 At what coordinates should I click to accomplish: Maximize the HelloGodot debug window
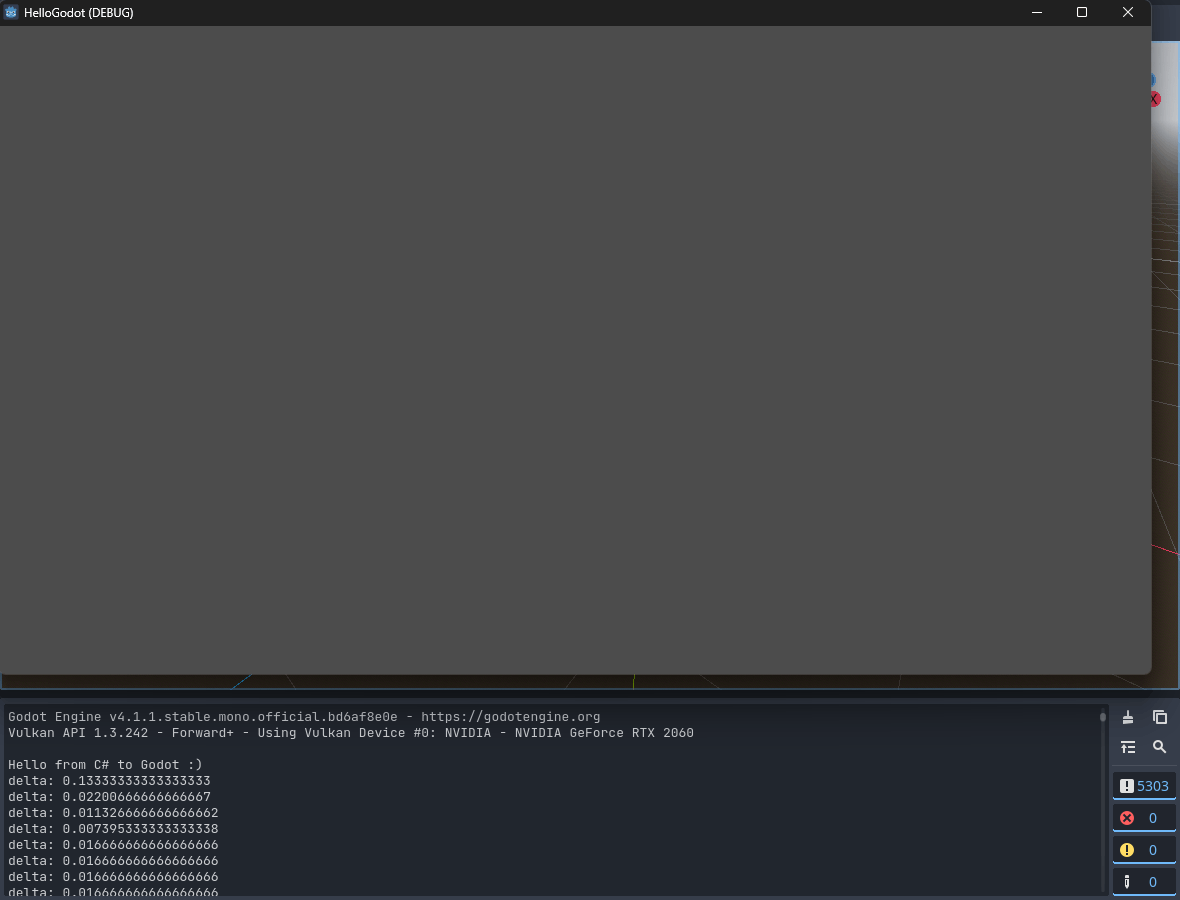tap(1081, 12)
